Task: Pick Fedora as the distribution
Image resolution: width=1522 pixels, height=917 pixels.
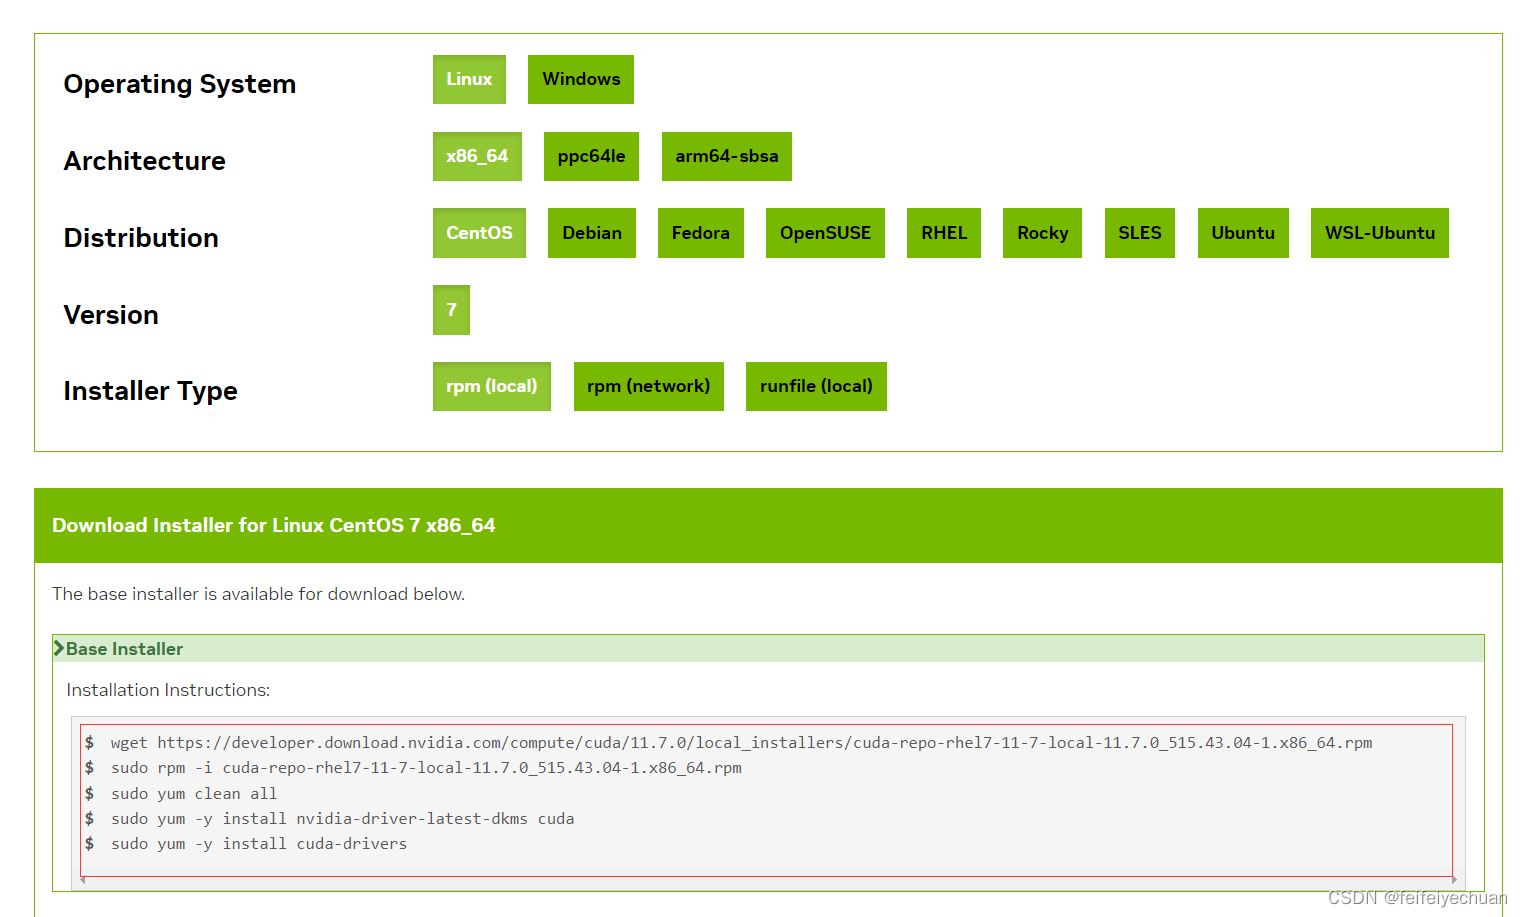Action: 701,233
